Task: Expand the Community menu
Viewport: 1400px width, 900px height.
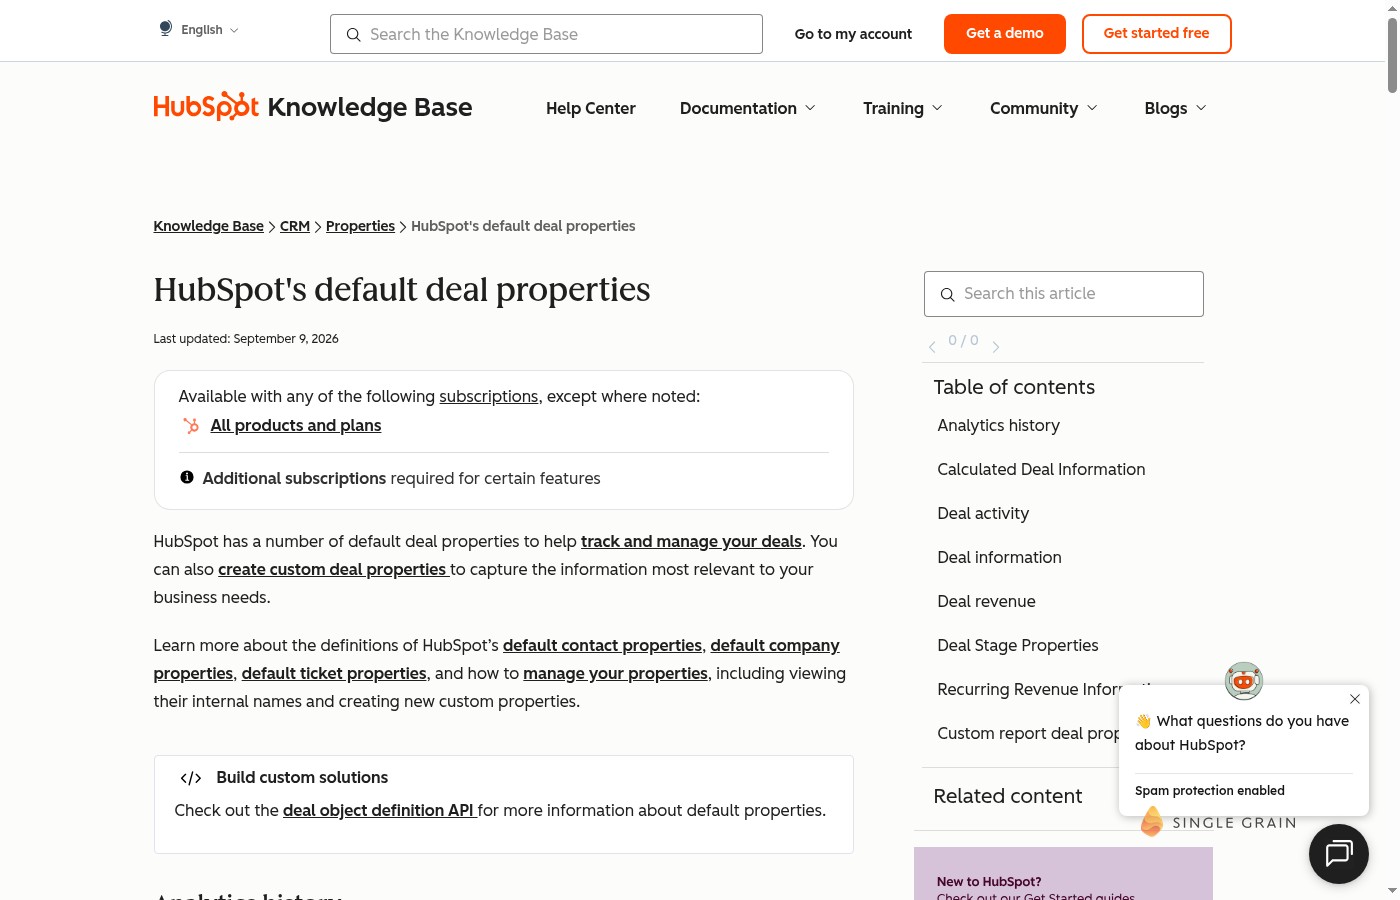Action: point(1044,108)
